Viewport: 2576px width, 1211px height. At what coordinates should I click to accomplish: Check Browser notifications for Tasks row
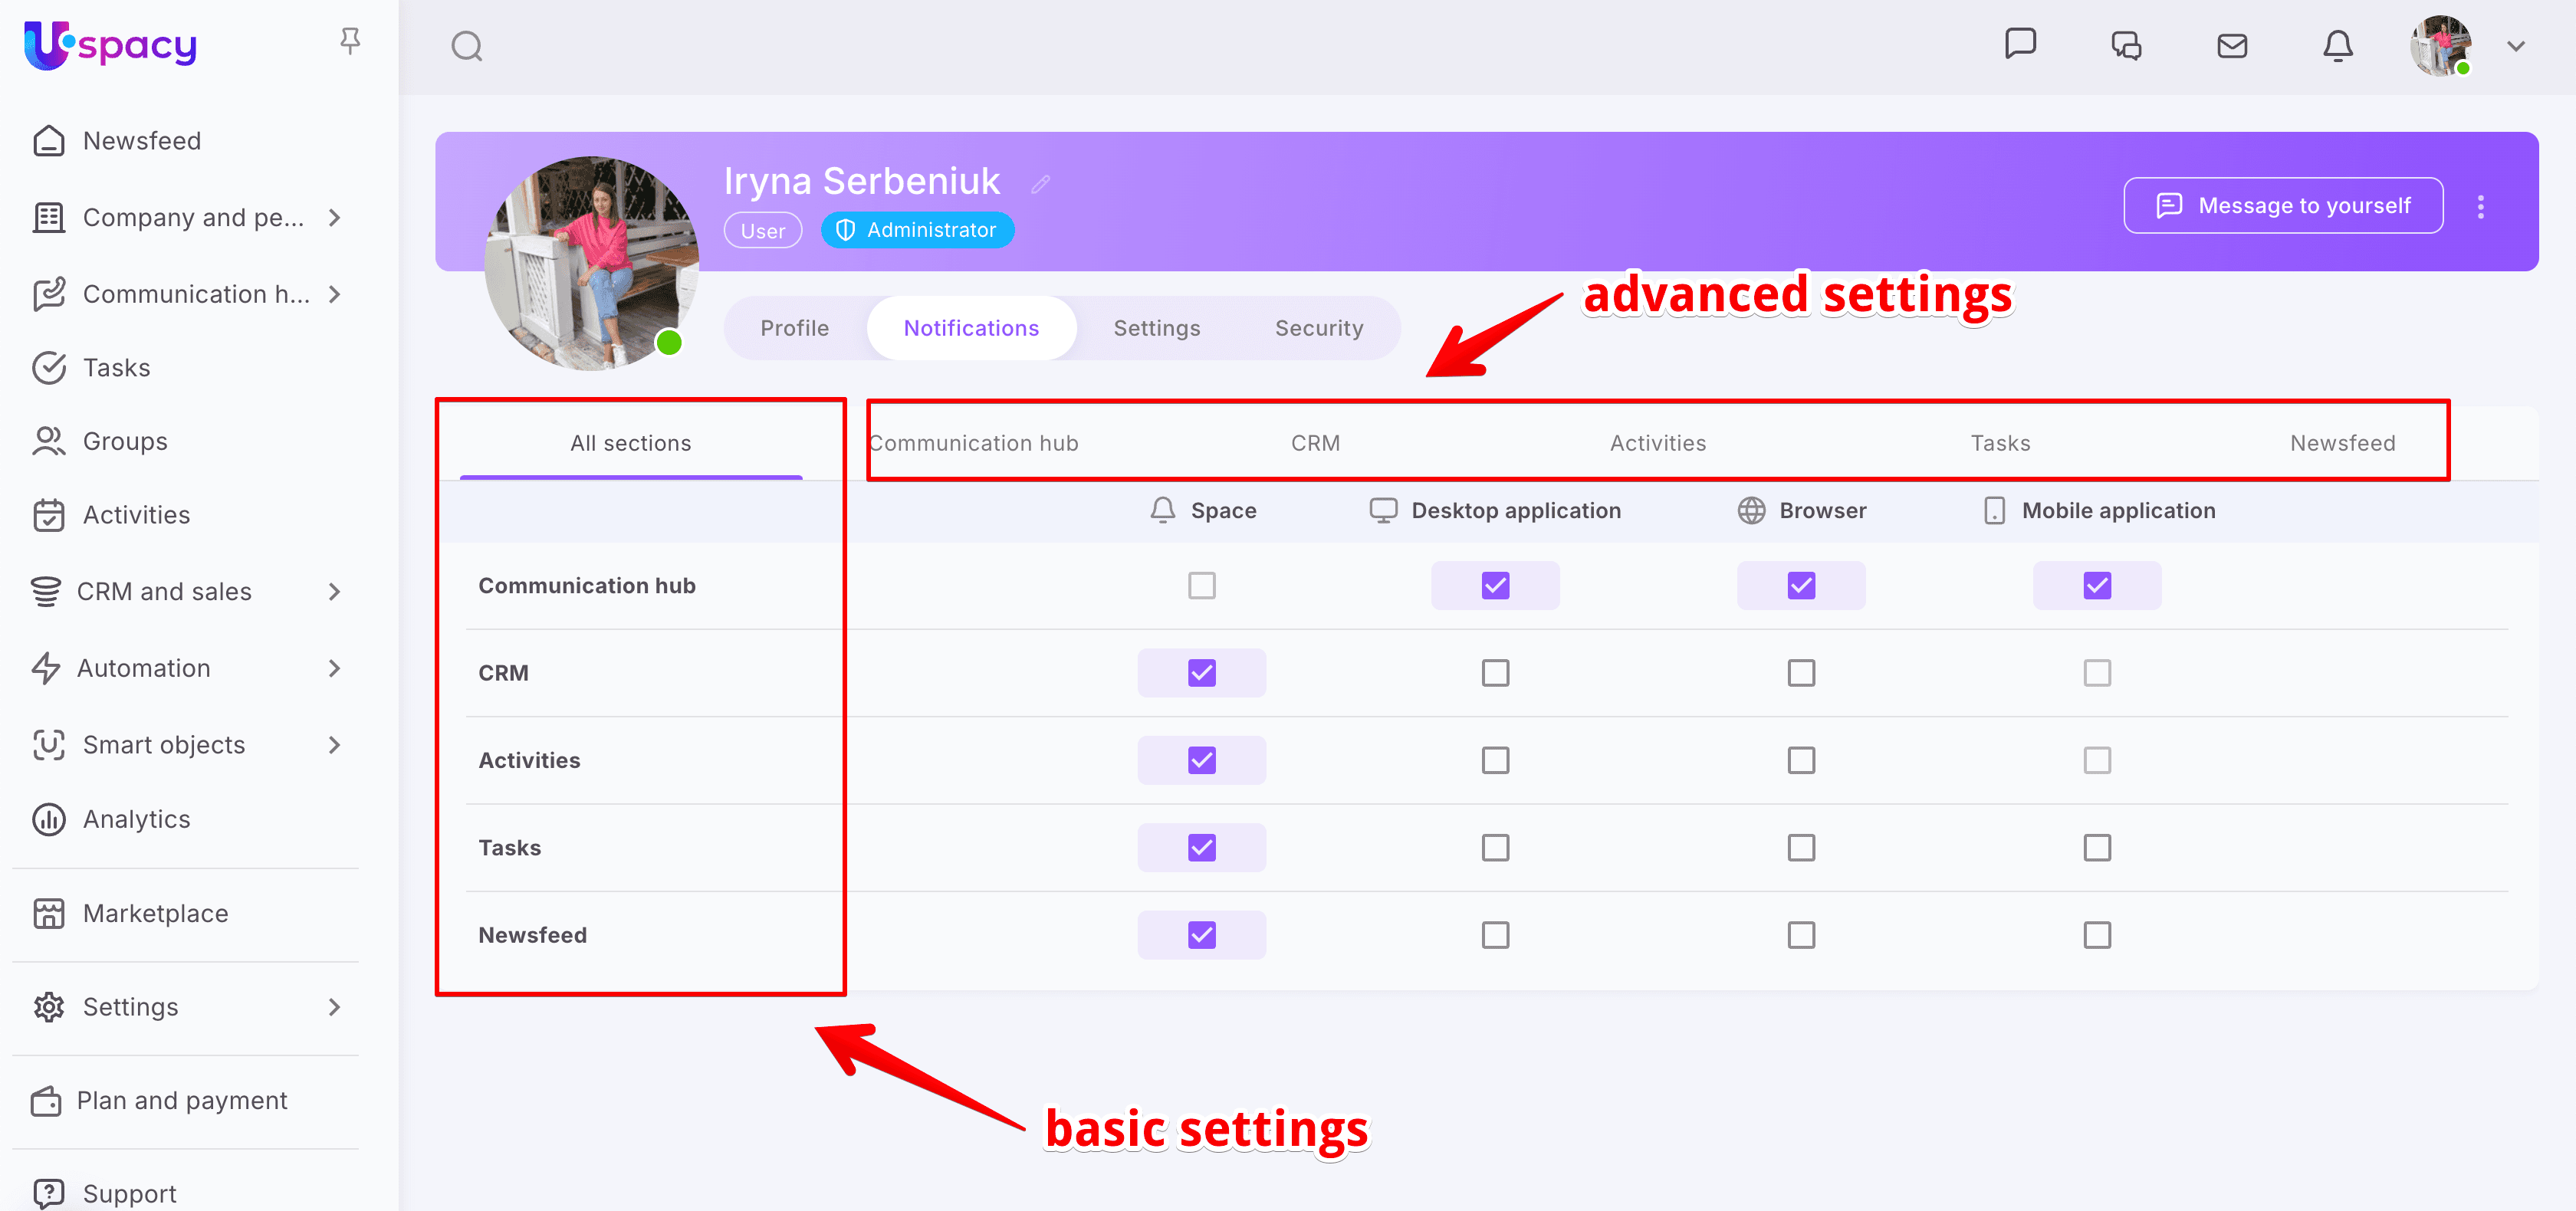point(1800,848)
